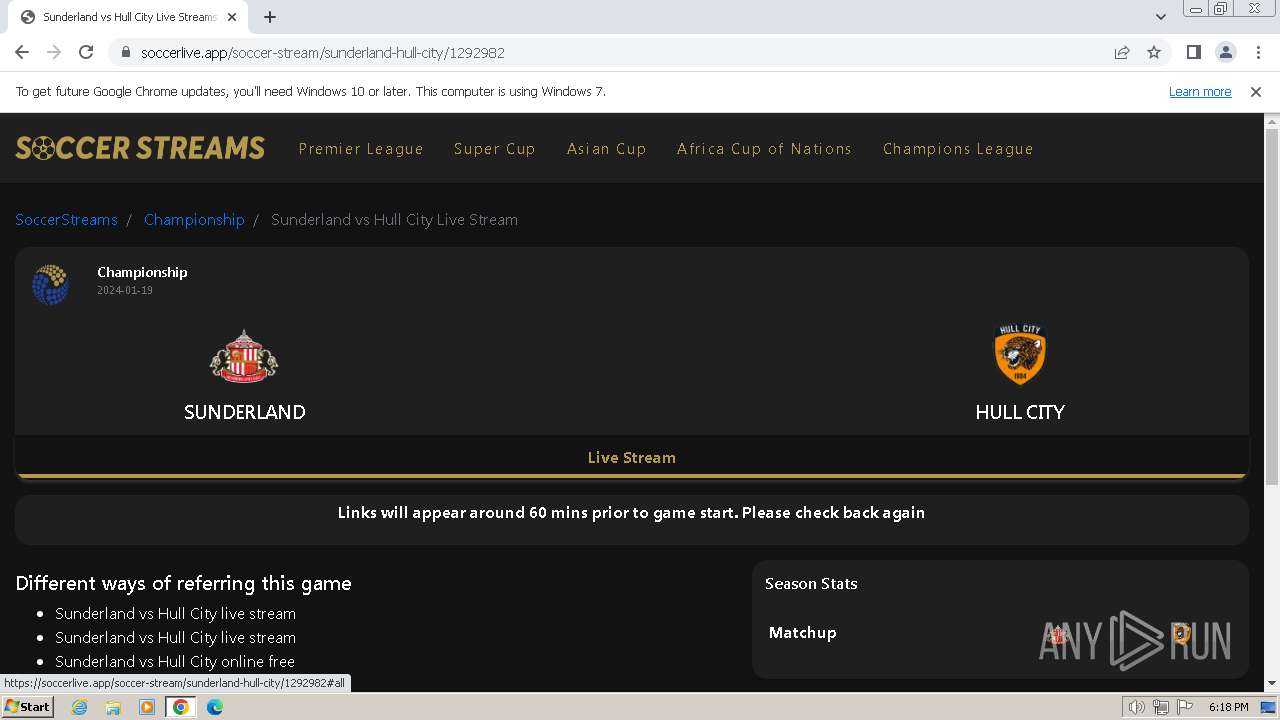The width and height of the screenshot is (1280, 720).
Task: Open File Explorer from the taskbar
Action: [113, 707]
